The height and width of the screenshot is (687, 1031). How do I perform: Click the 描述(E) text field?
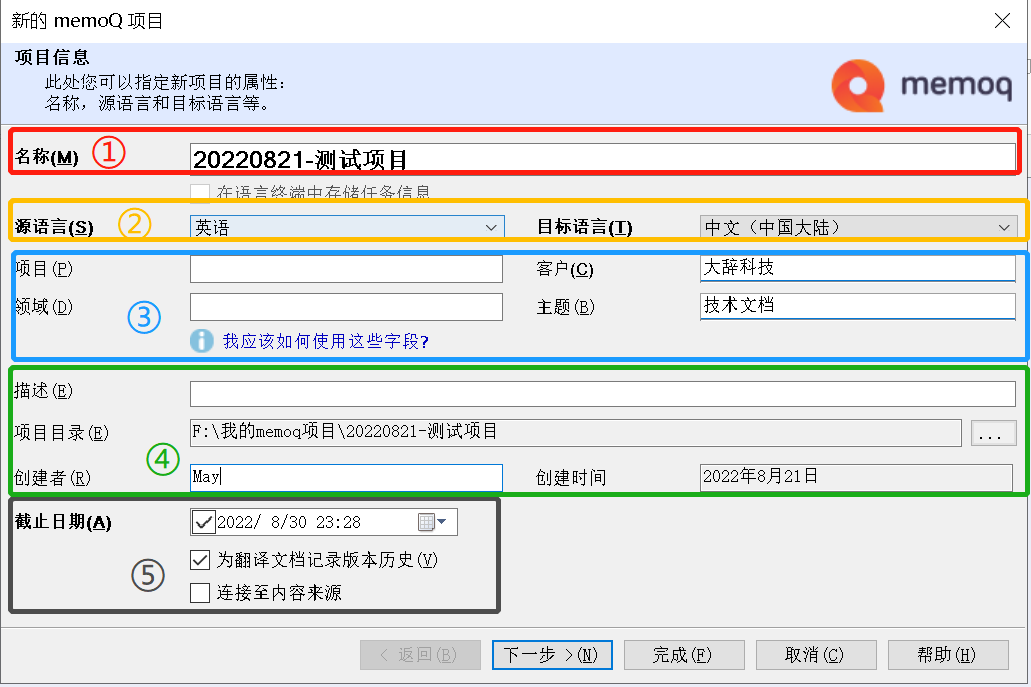click(603, 394)
